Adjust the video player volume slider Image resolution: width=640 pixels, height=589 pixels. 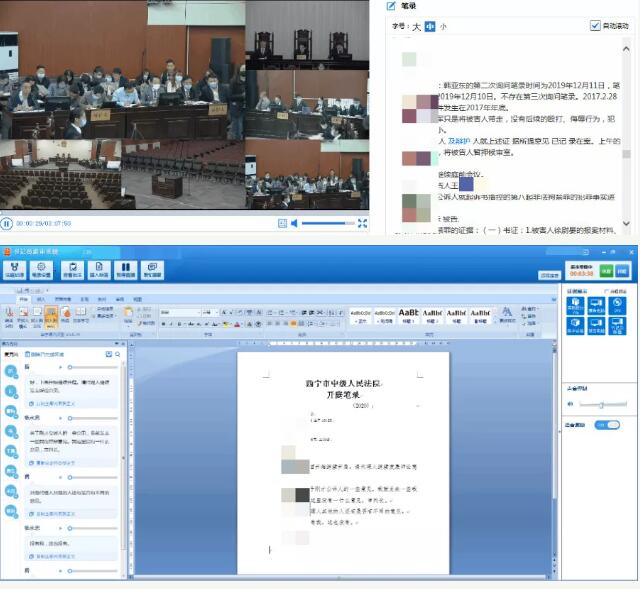click(328, 223)
